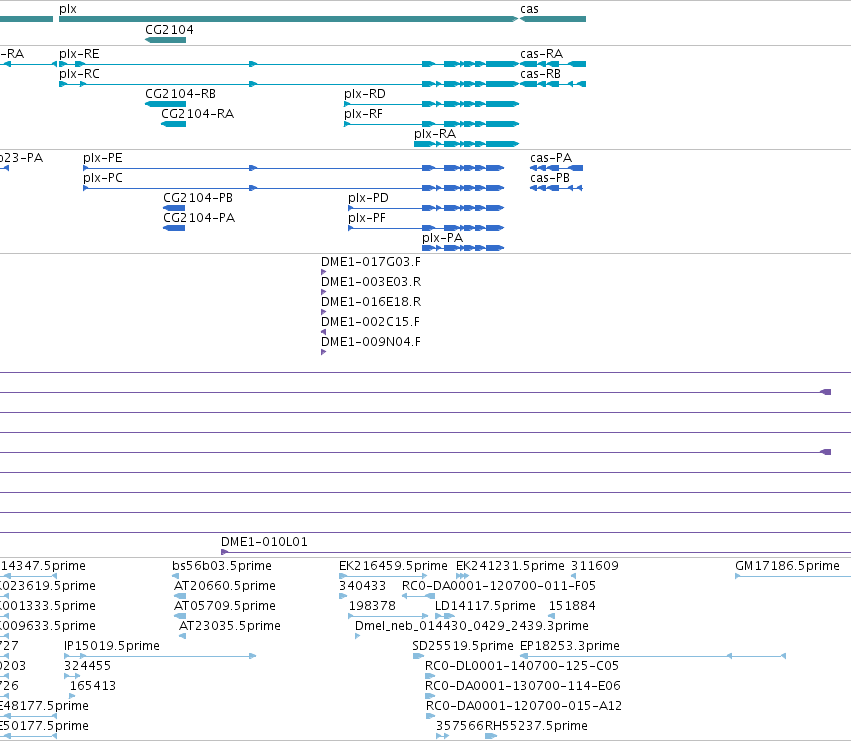Select the plx-PD protein label
This screenshot has height=741, width=851.
(x=369, y=198)
